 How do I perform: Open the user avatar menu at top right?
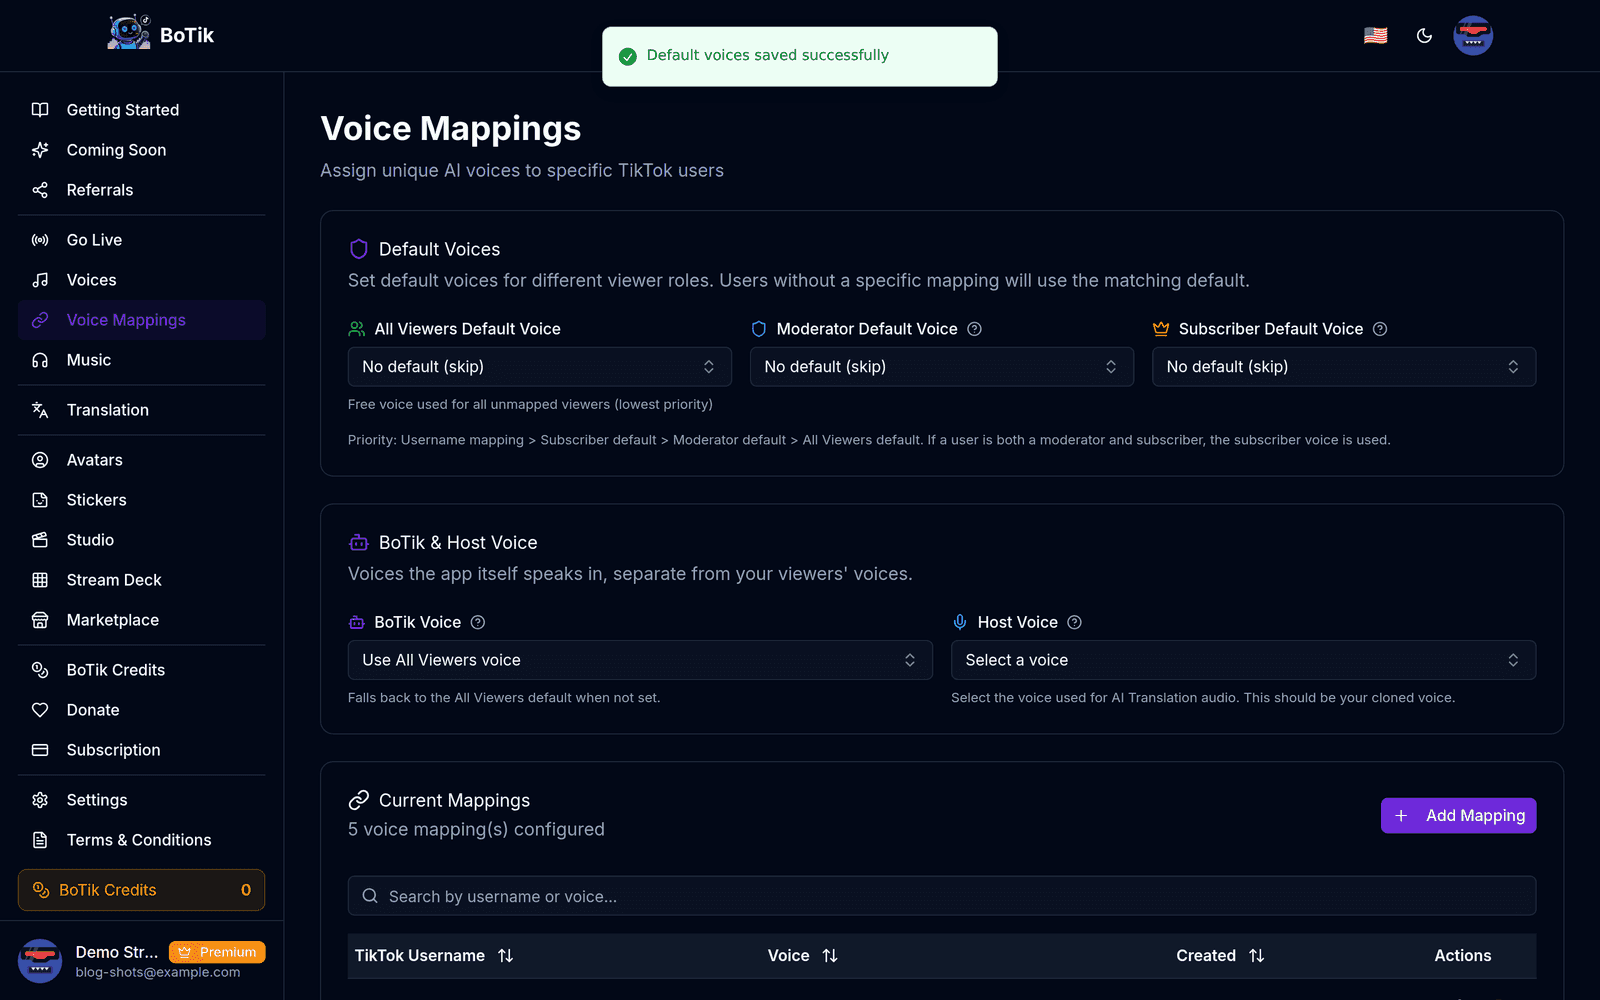[x=1473, y=36]
